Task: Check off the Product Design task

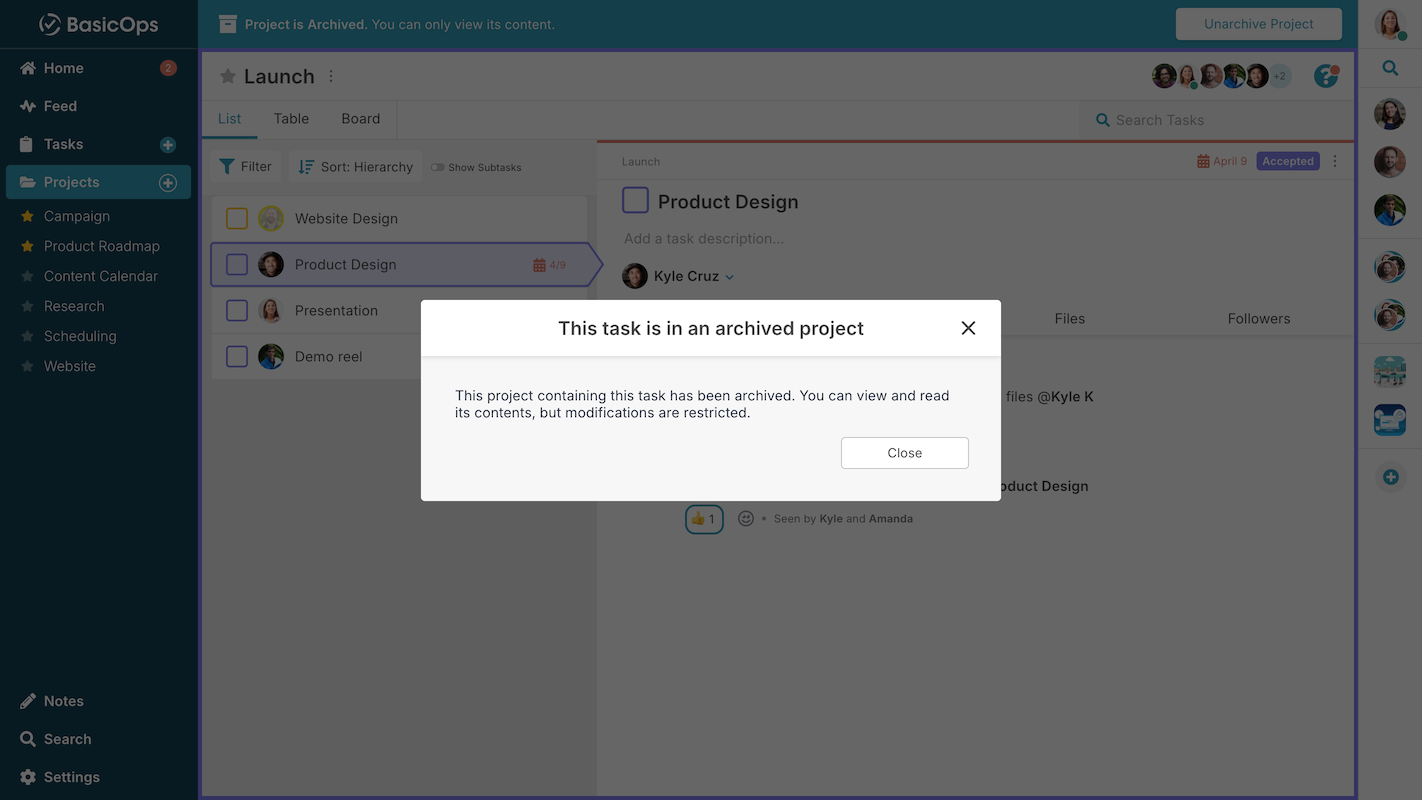Action: point(236,264)
